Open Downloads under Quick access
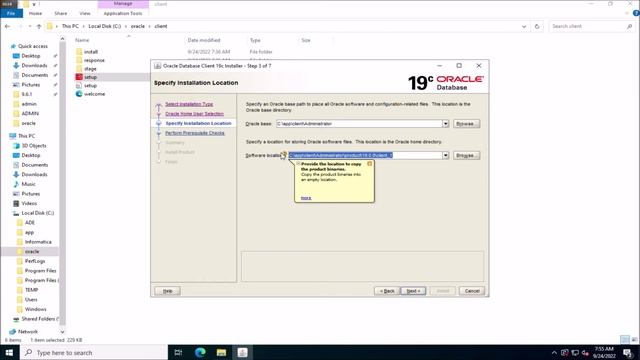Screen dimensions: 640x360 (x=34, y=65)
